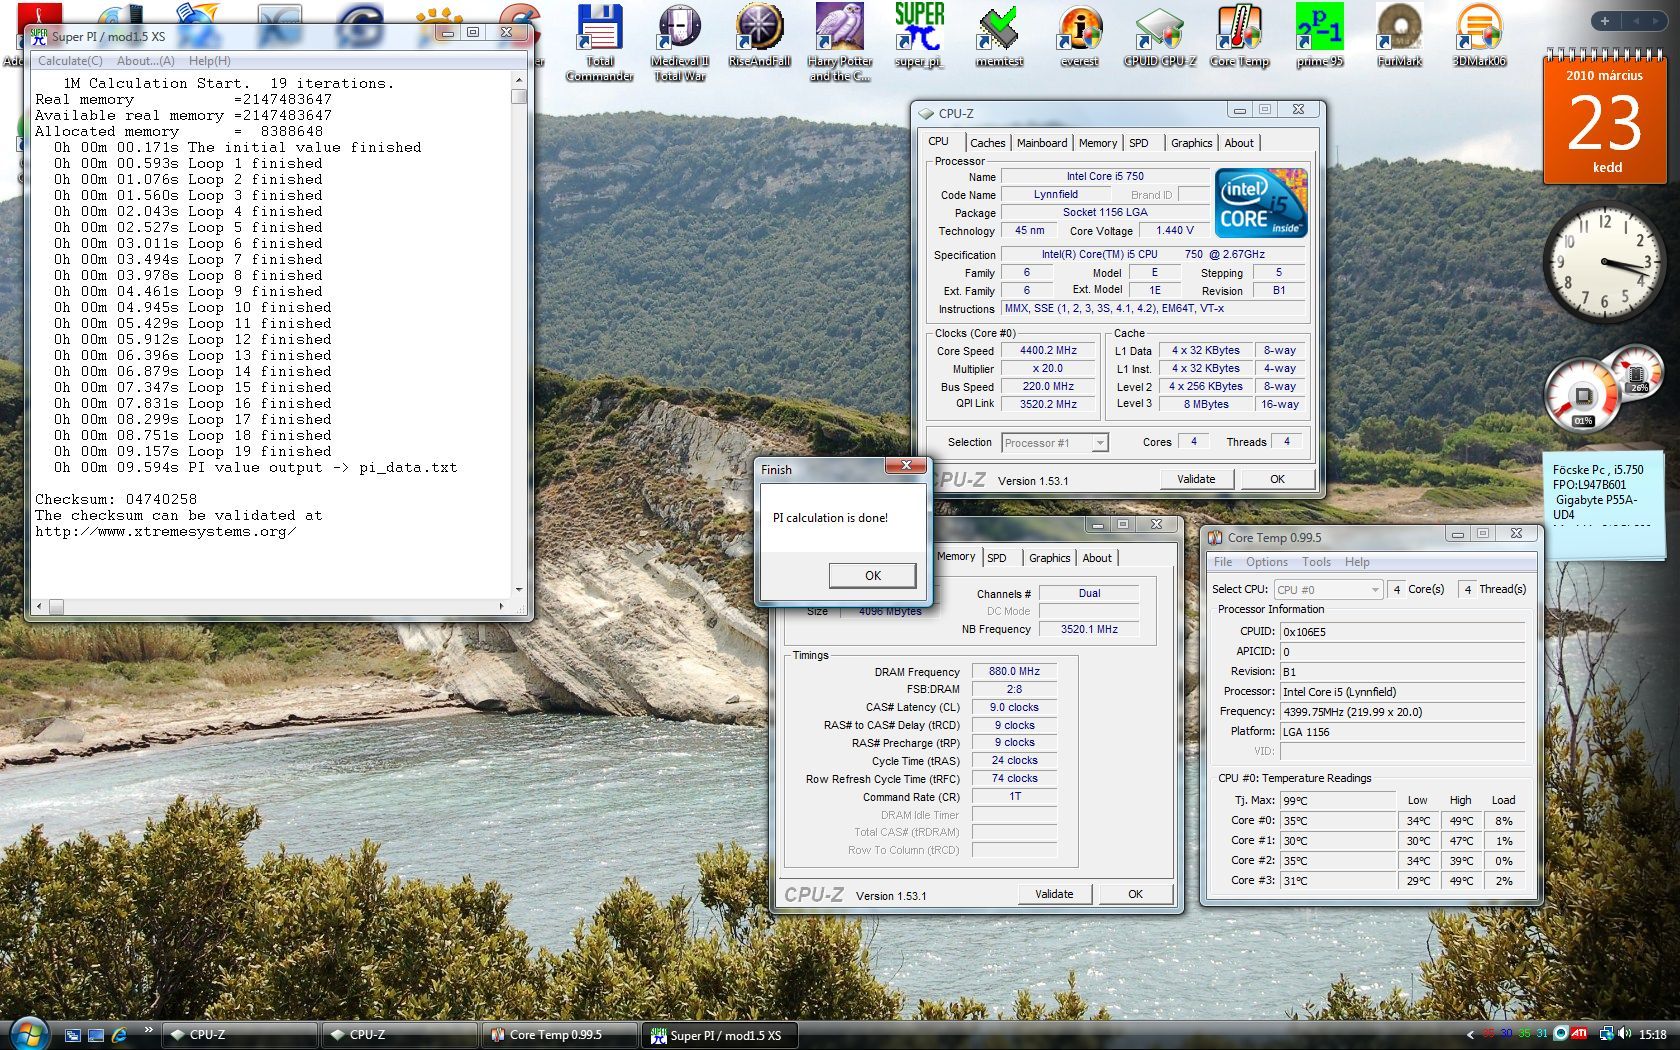The width and height of the screenshot is (1680, 1050).
Task: Open the Options menu in Core Temp
Action: (1266, 562)
